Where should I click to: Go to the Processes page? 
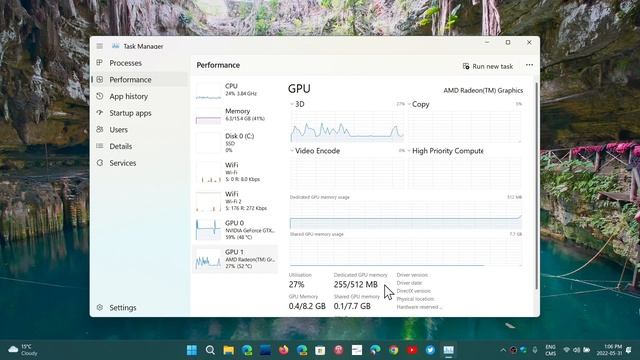139,63
